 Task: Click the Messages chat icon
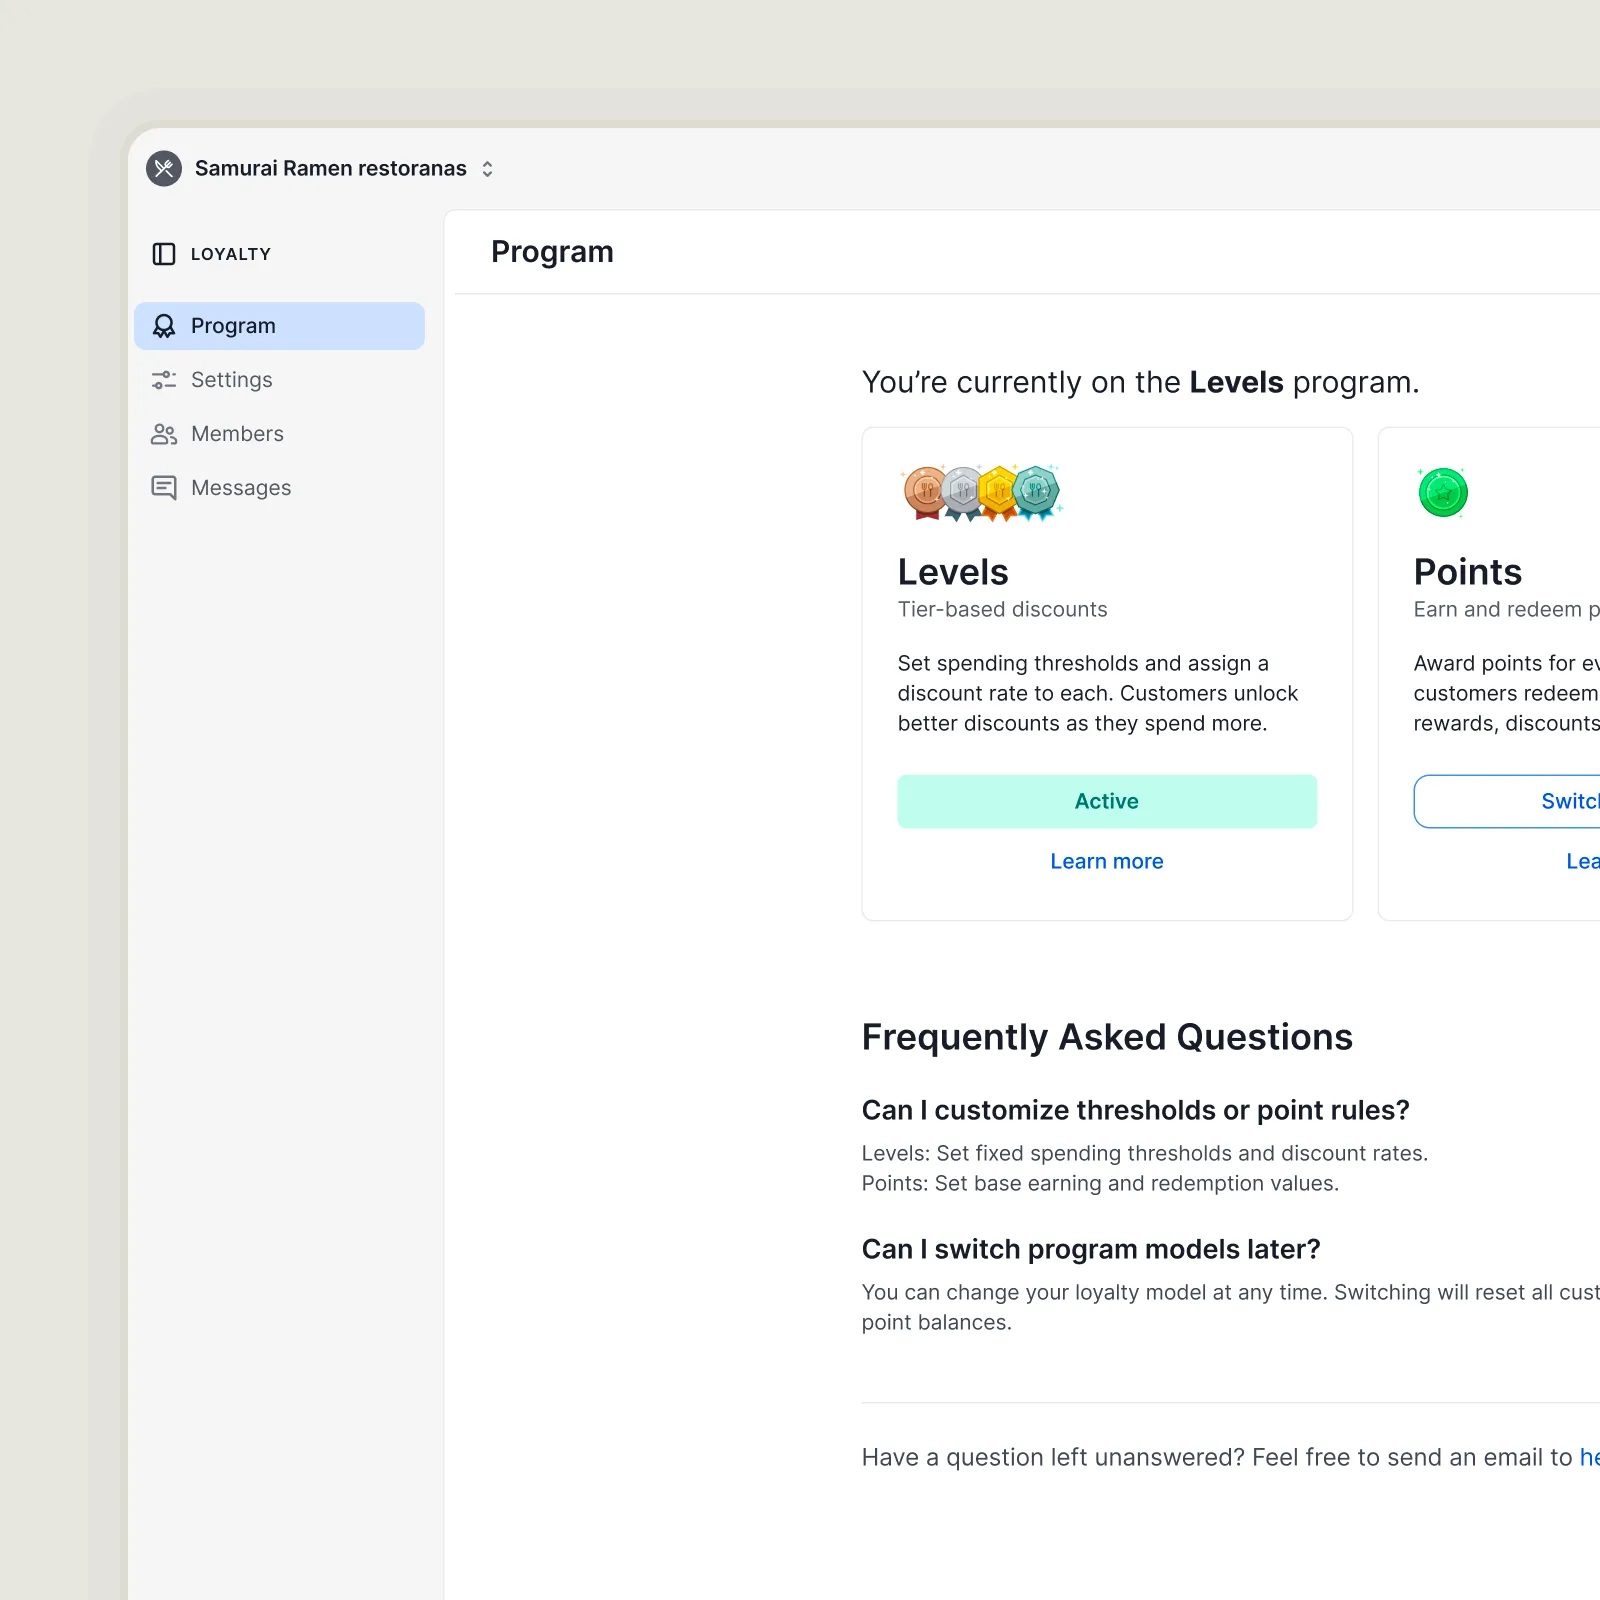[x=164, y=488]
